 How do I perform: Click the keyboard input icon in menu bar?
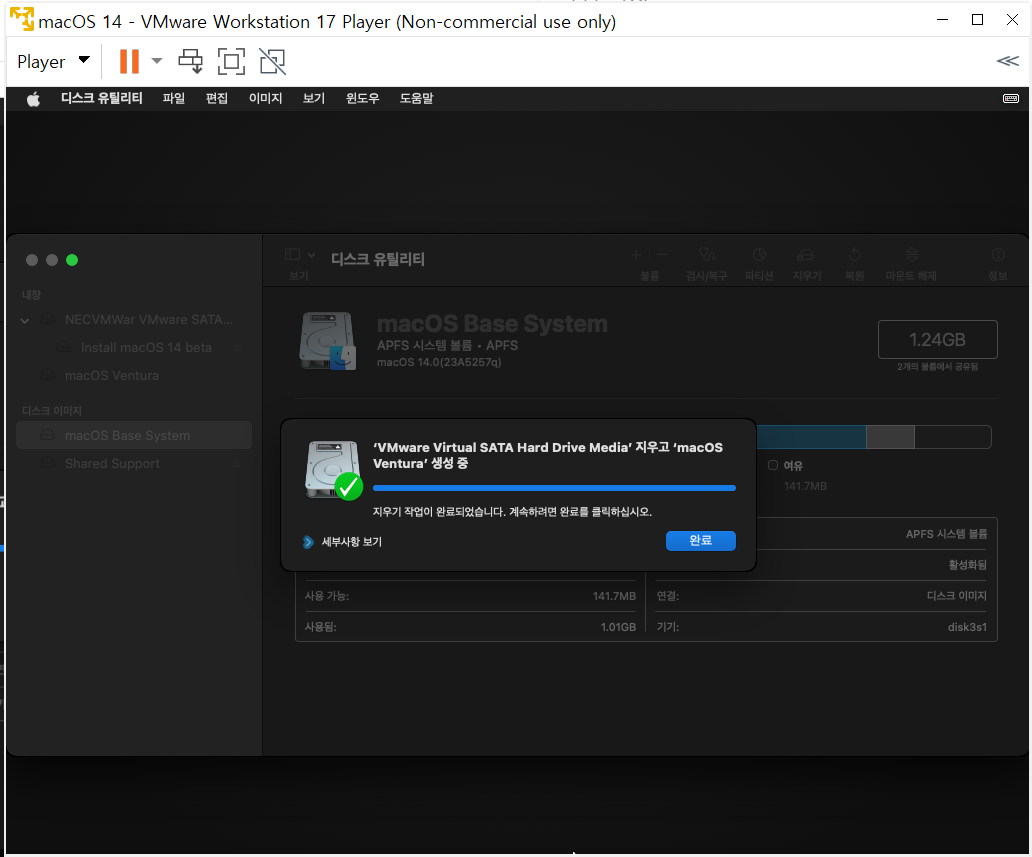1011,98
